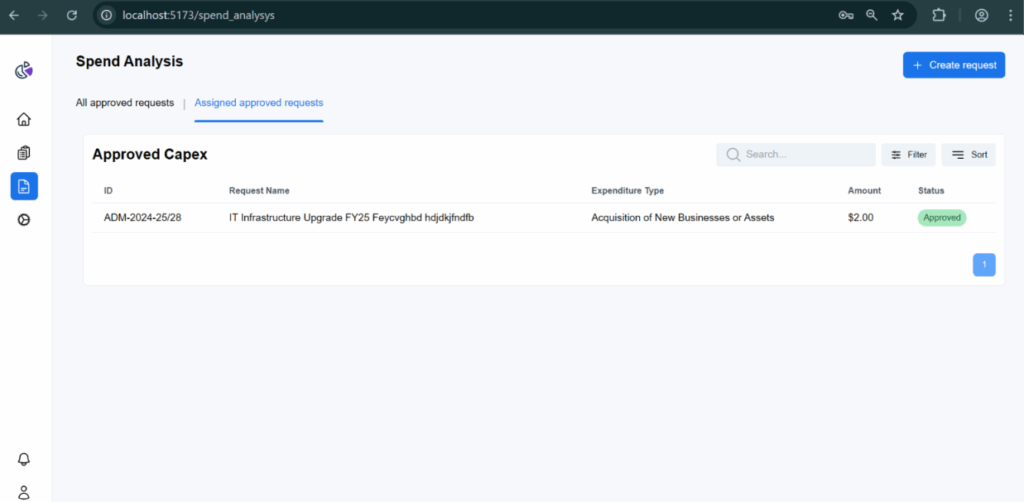The height and width of the screenshot is (502, 1024).
Task: Click the Create request button
Action: tap(953, 65)
